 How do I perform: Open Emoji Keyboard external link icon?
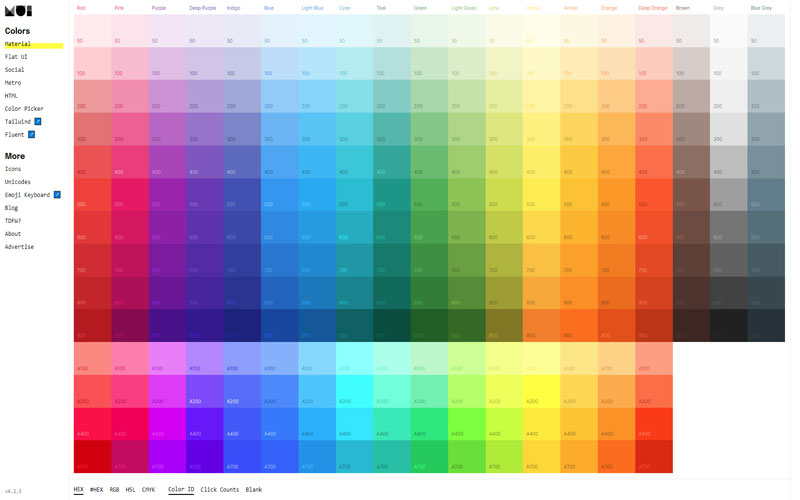point(57,195)
